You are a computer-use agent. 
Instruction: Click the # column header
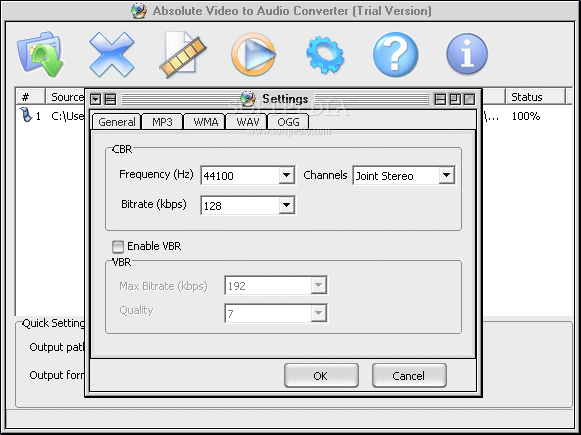[x=30, y=97]
